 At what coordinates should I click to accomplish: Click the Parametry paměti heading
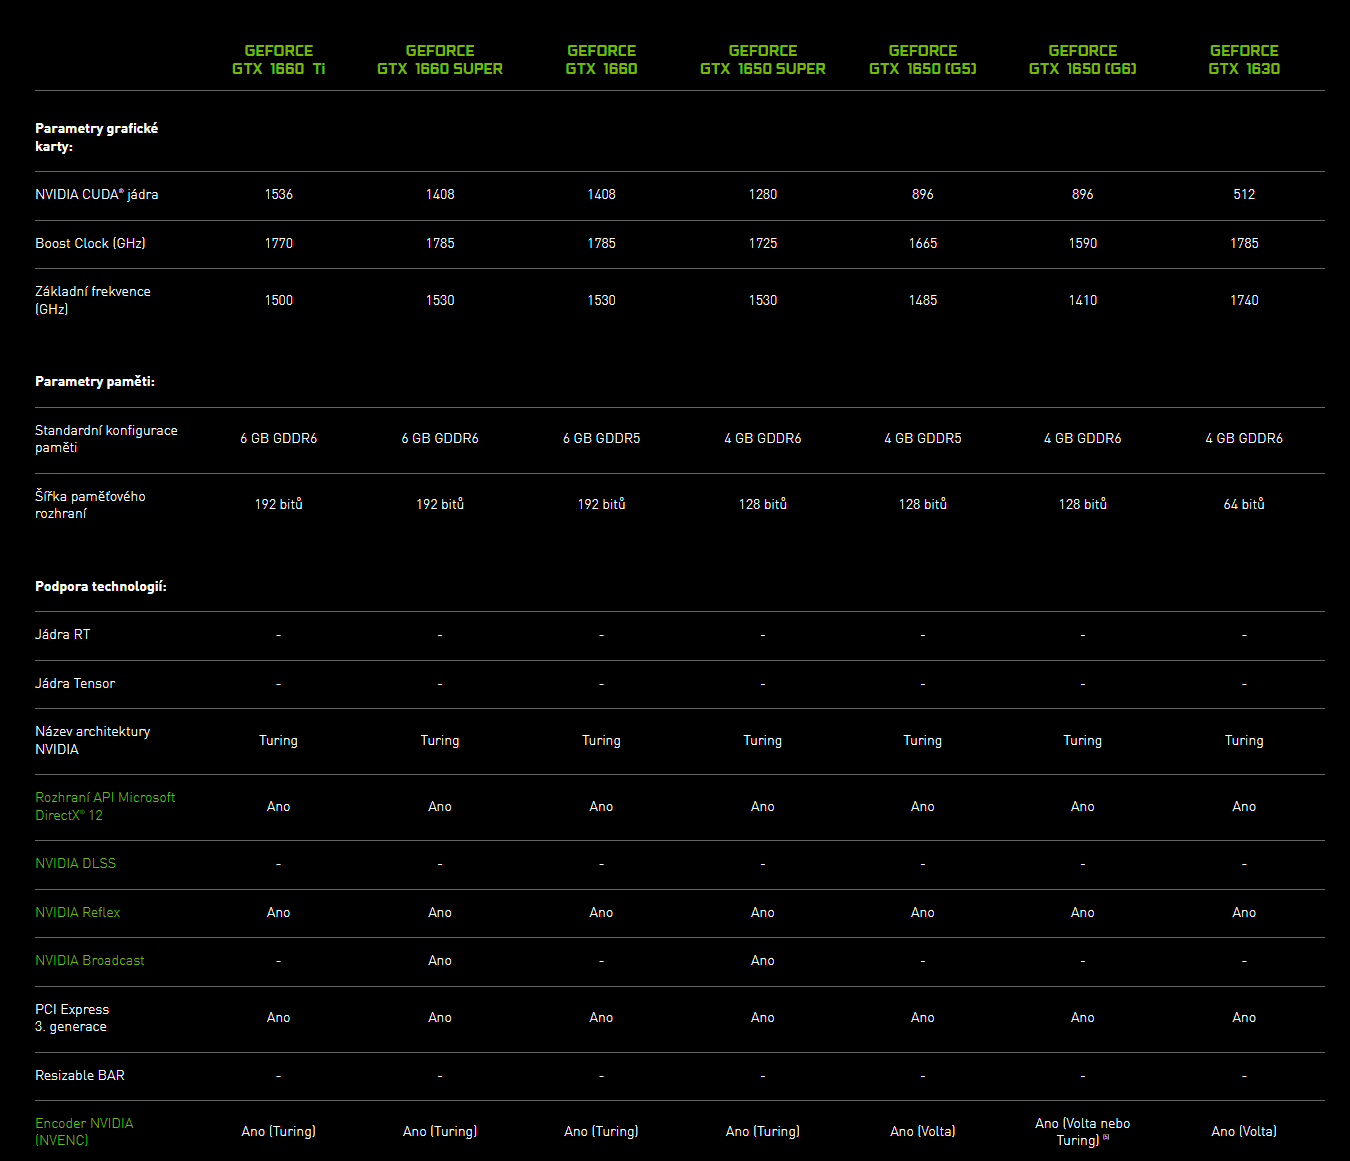(95, 381)
